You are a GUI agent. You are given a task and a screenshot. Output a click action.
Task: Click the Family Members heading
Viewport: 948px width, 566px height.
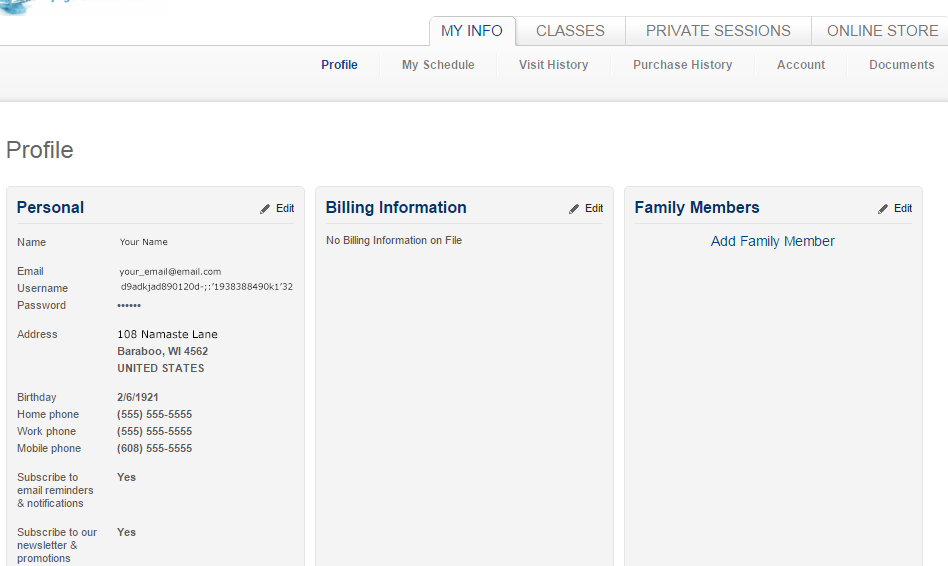point(696,207)
